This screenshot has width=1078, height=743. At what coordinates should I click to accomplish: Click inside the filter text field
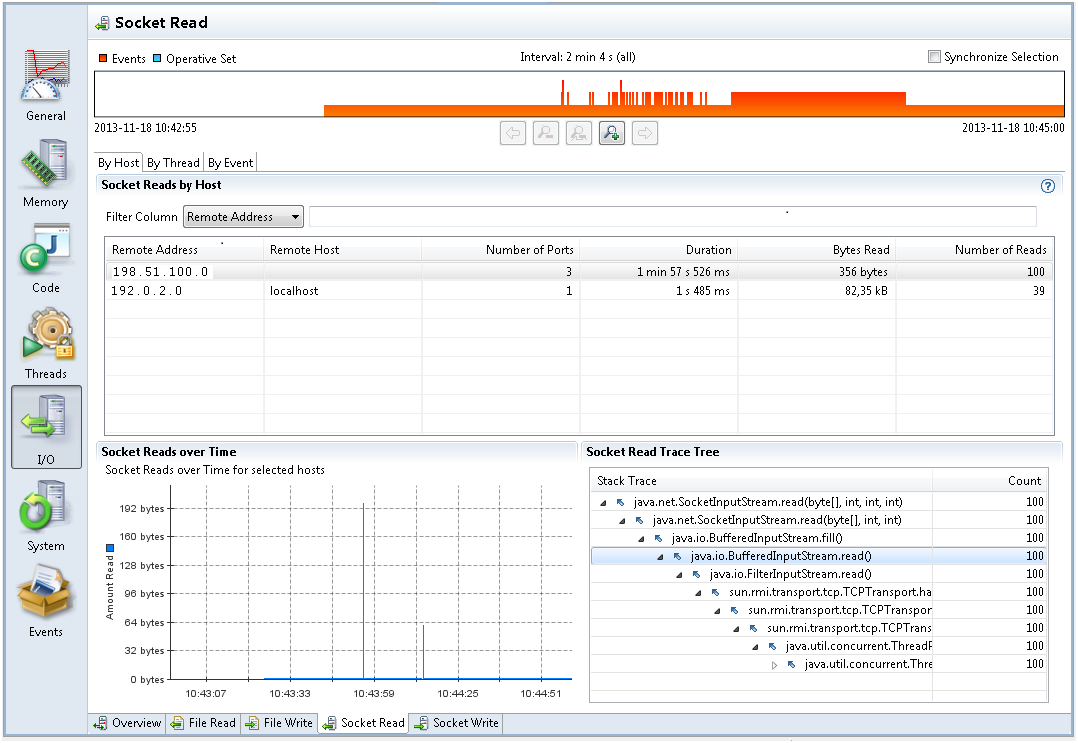[672, 217]
